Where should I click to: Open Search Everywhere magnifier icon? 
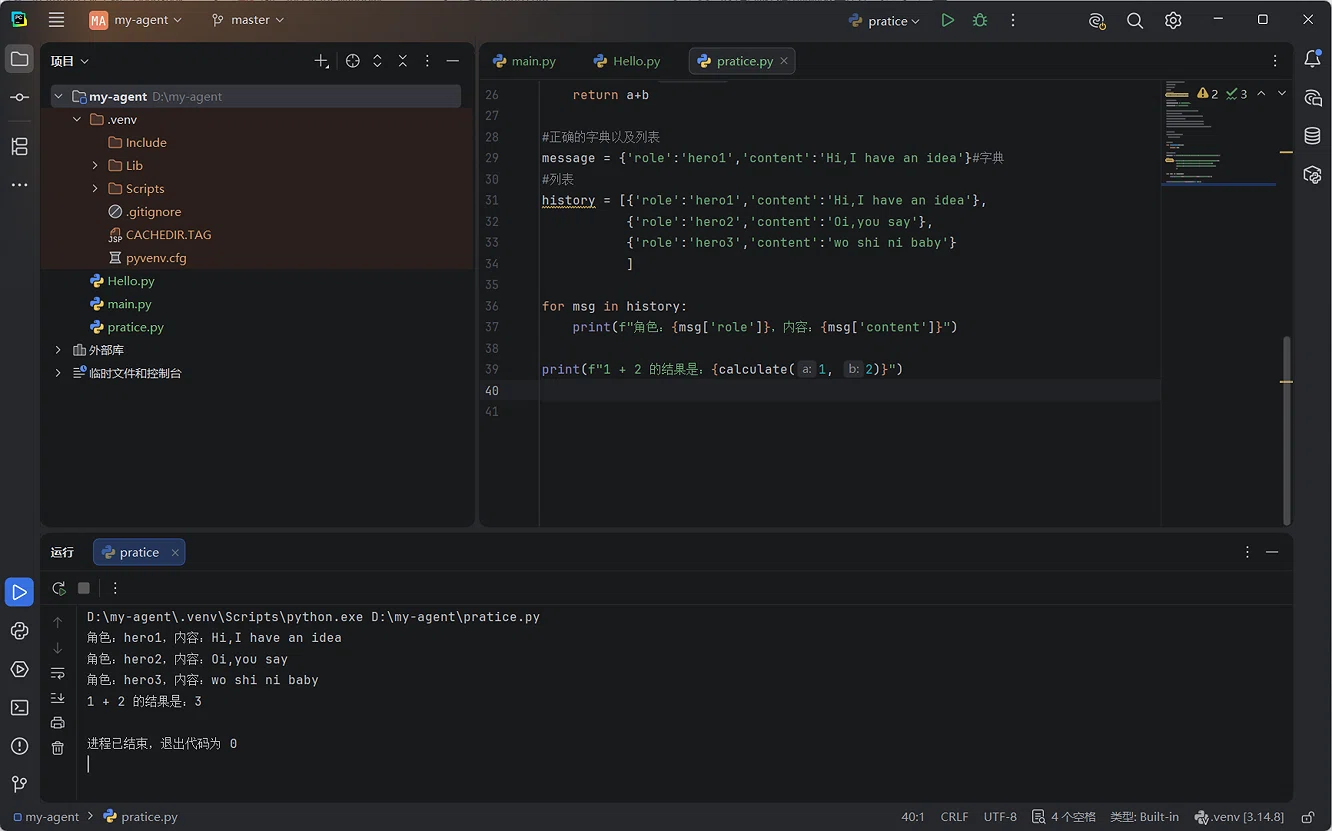(x=1135, y=20)
